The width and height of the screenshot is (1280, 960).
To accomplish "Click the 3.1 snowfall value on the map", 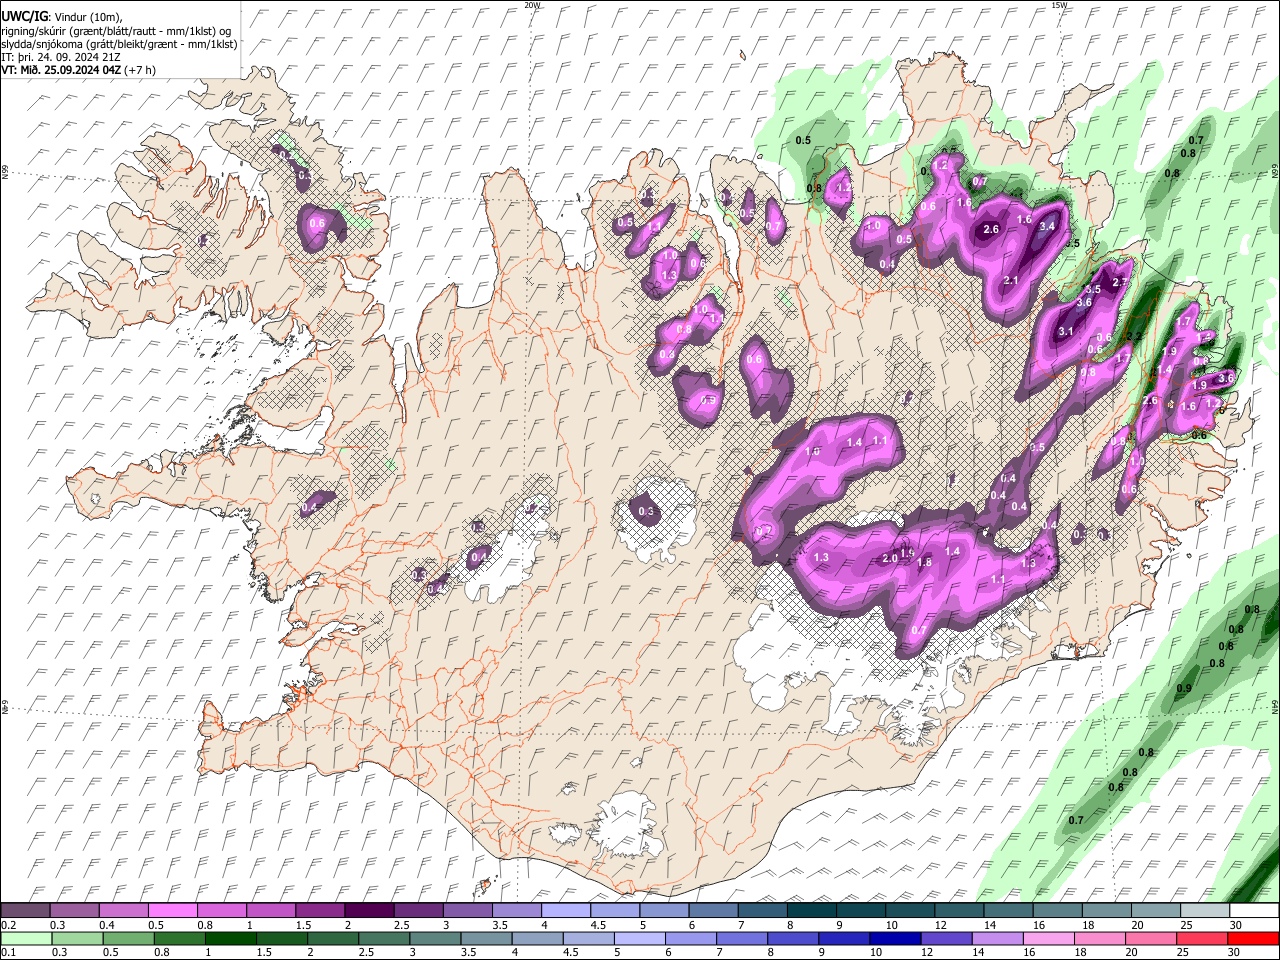I will tap(1066, 332).
